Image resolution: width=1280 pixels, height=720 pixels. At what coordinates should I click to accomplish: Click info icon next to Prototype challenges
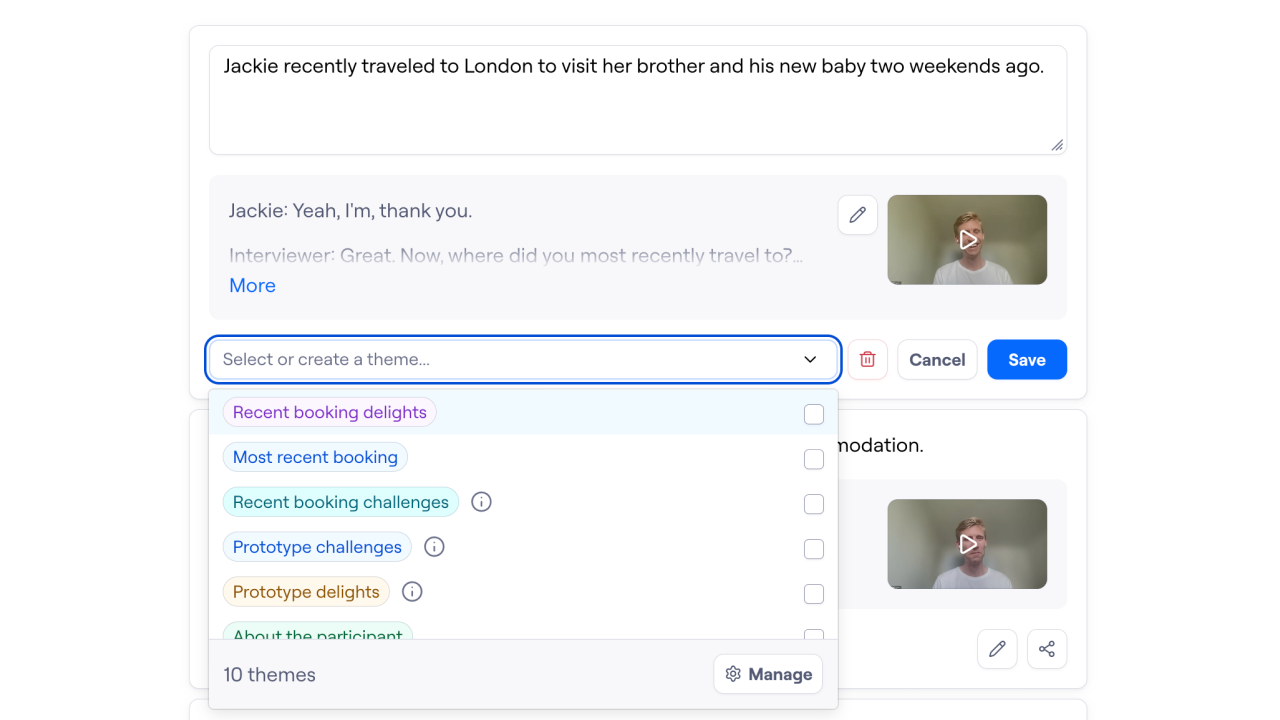click(434, 547)
